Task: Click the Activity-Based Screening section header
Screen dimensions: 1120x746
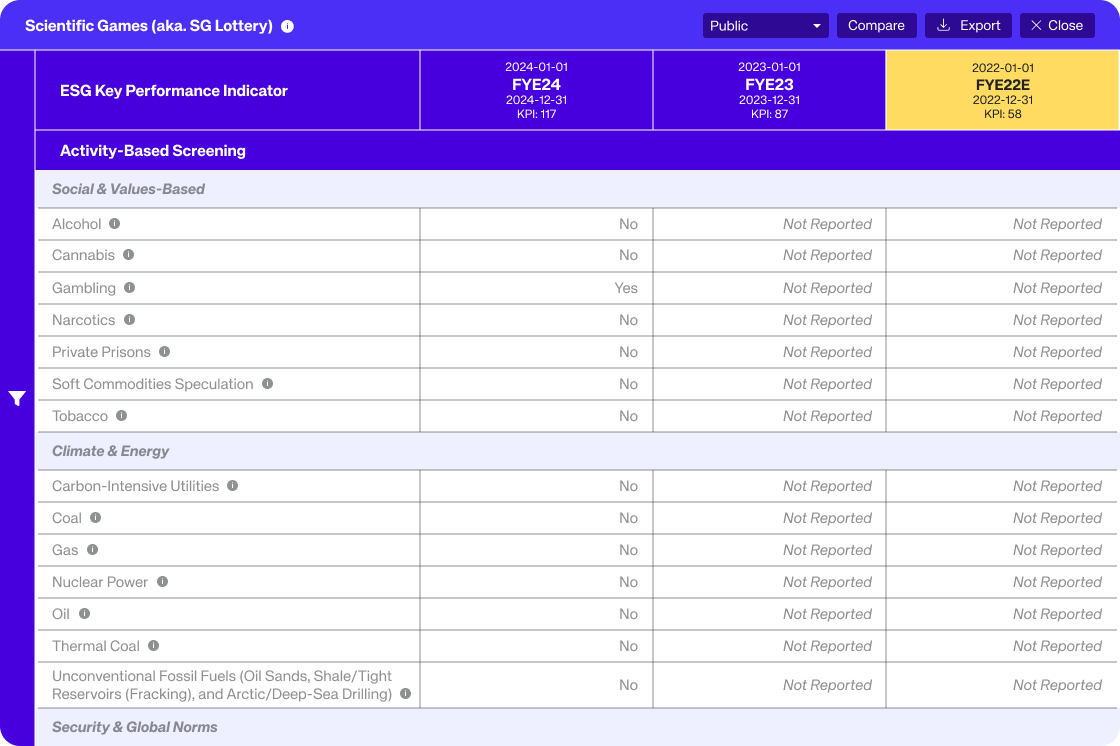Action: pyautogui.click(x=577, y=151)
